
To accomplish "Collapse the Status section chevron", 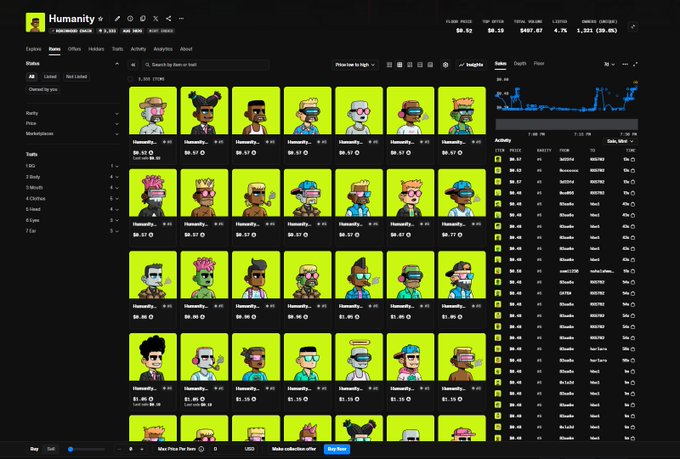I will pos(117,64).
